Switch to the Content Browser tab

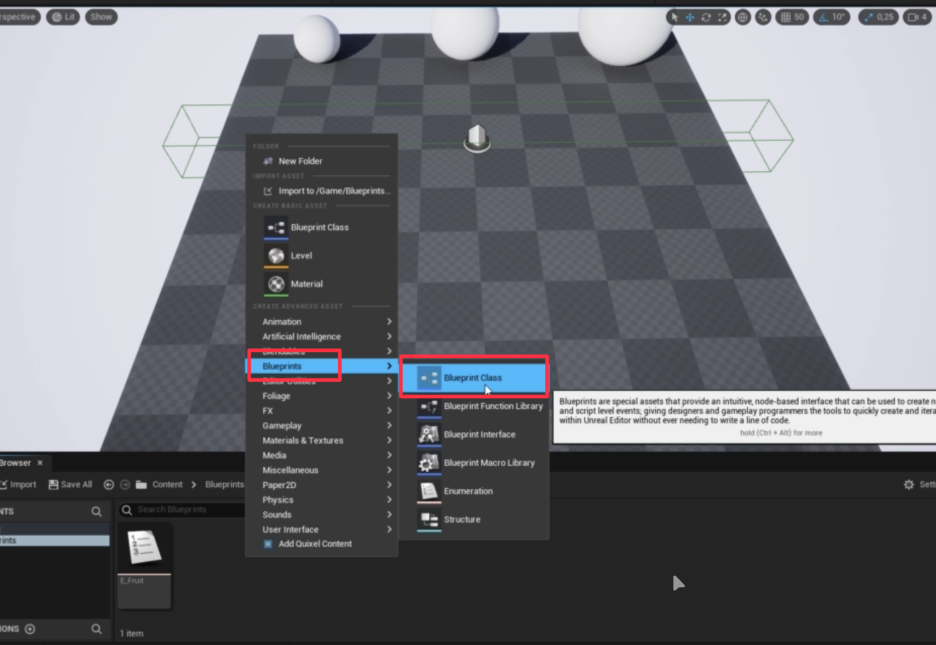point(15,463)
